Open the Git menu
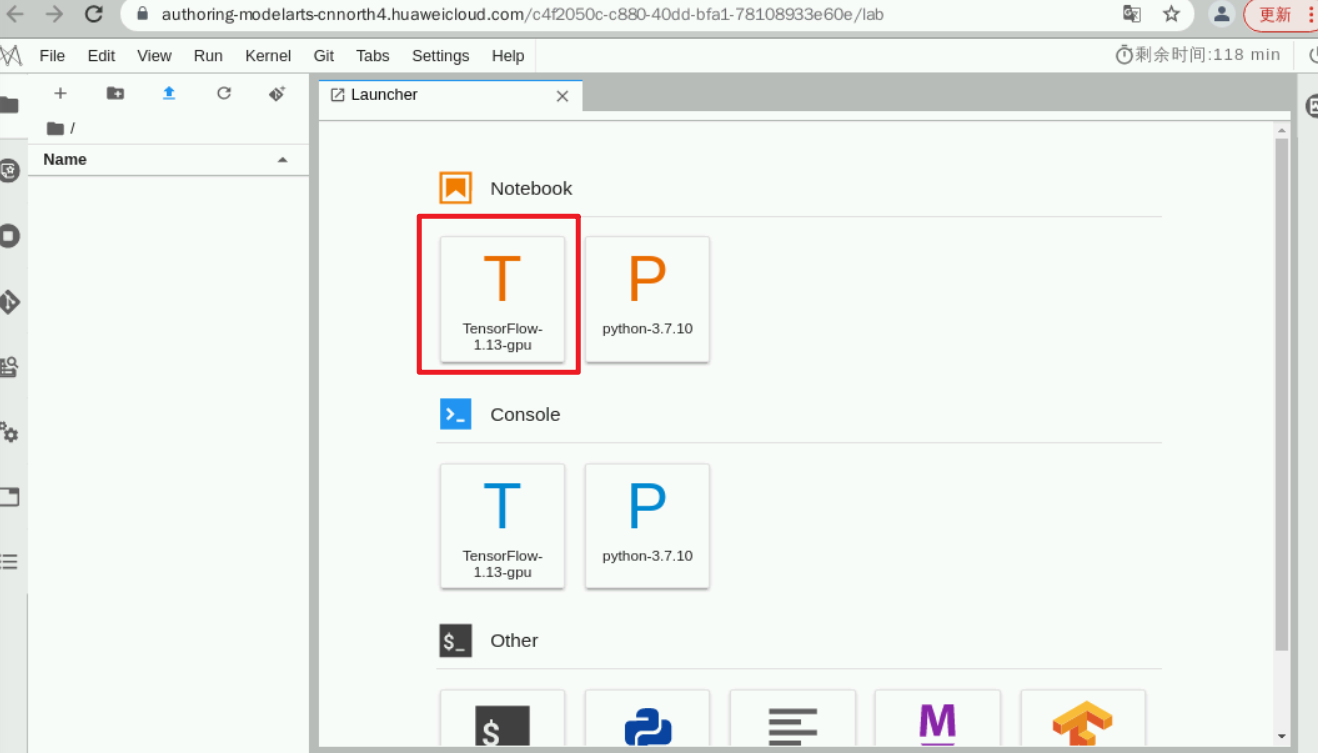The width and height of the screenshot is (1318, 753). point(324,56)
